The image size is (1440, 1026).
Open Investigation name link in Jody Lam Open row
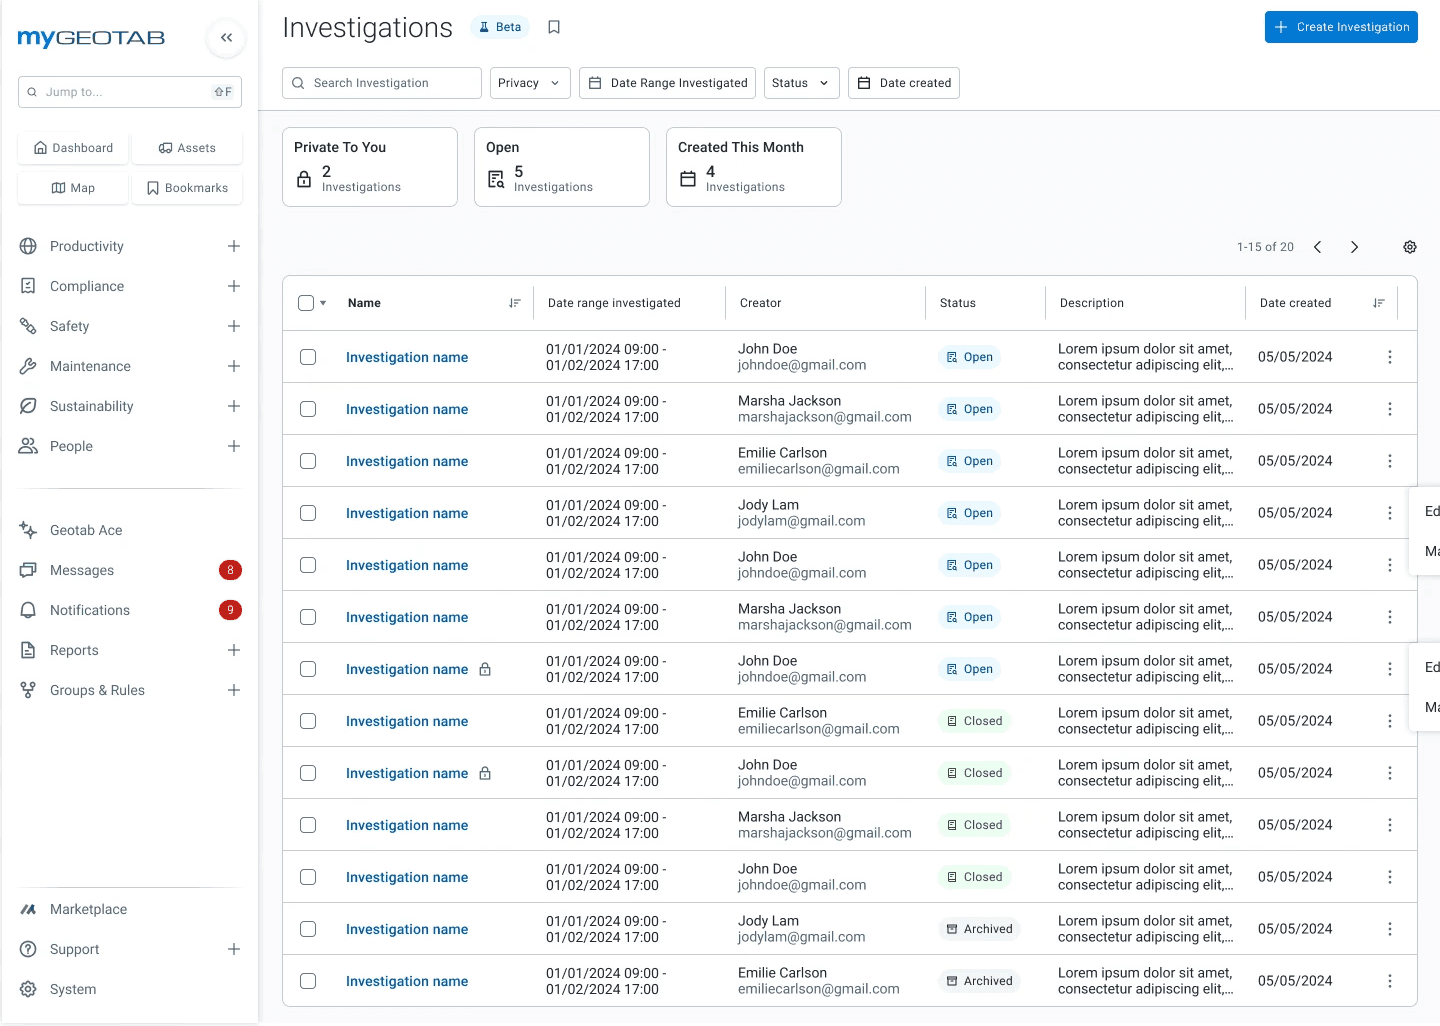(407, 513)
